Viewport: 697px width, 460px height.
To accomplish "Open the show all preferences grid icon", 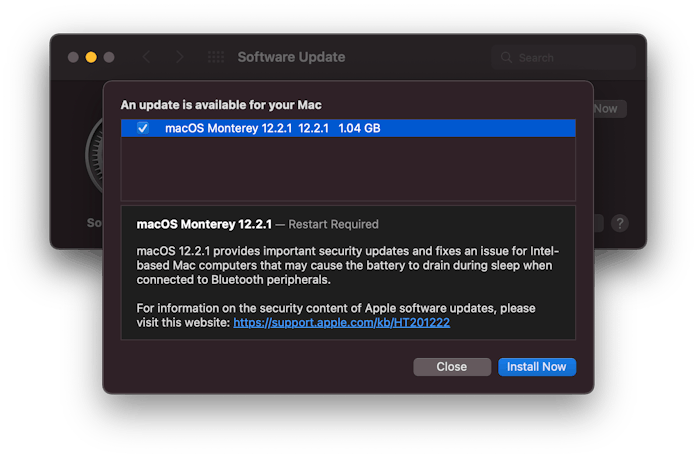I will pyautogui.click(x=216, y=57).
